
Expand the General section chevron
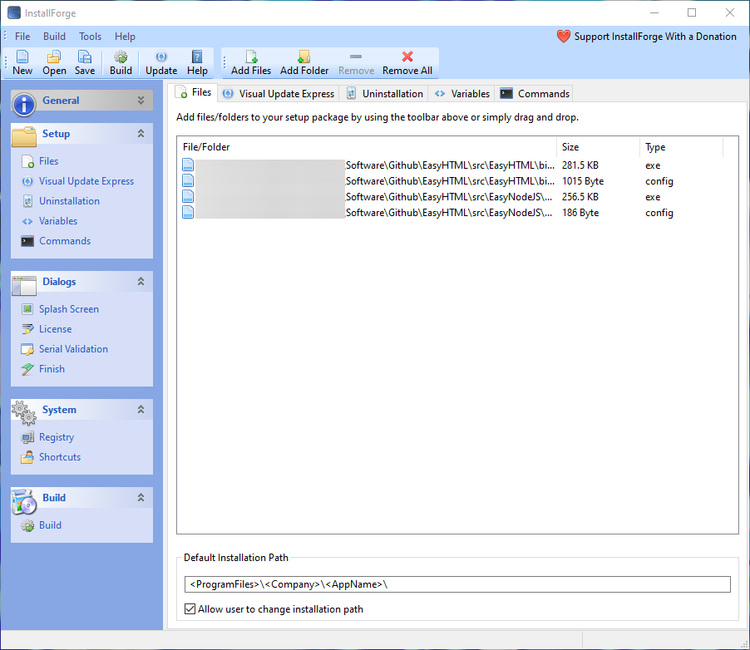[x=141, y=100]
